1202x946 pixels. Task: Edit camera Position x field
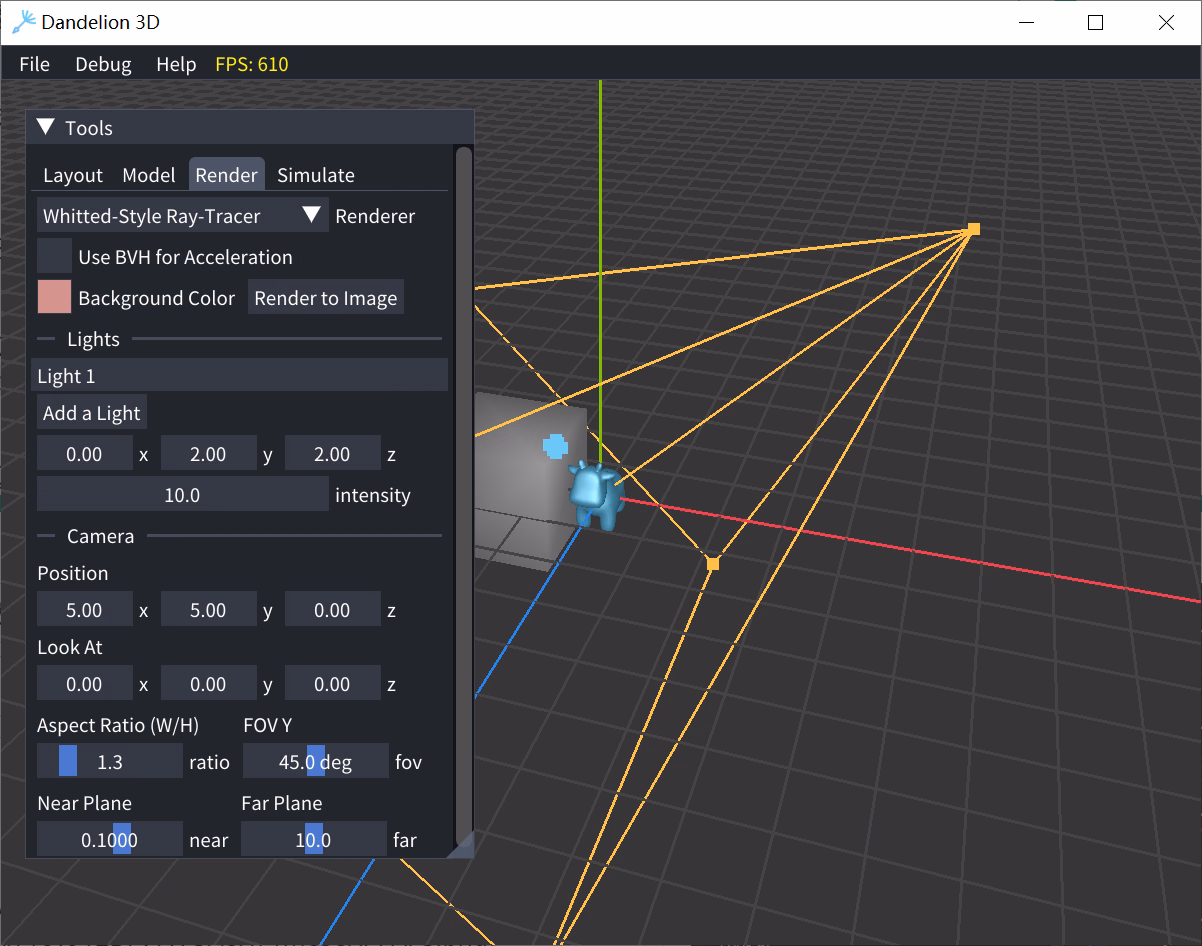coord(84,610)
